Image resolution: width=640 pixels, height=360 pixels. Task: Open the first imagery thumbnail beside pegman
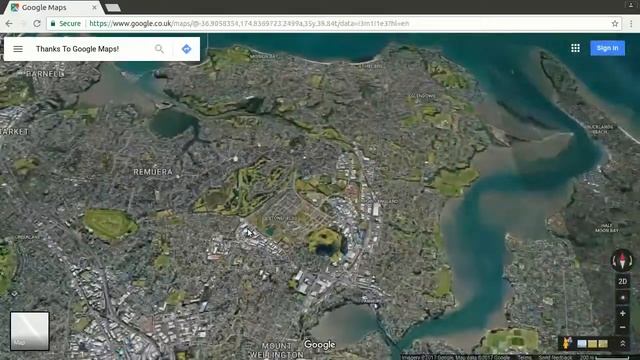[582, 344]
